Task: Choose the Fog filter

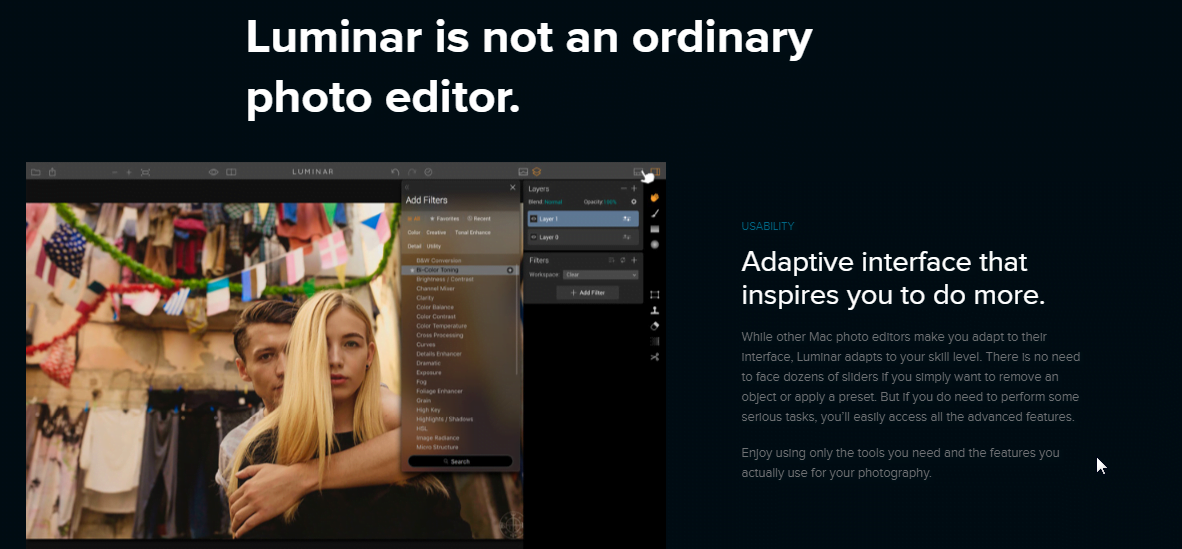Action: click(421, 382)
